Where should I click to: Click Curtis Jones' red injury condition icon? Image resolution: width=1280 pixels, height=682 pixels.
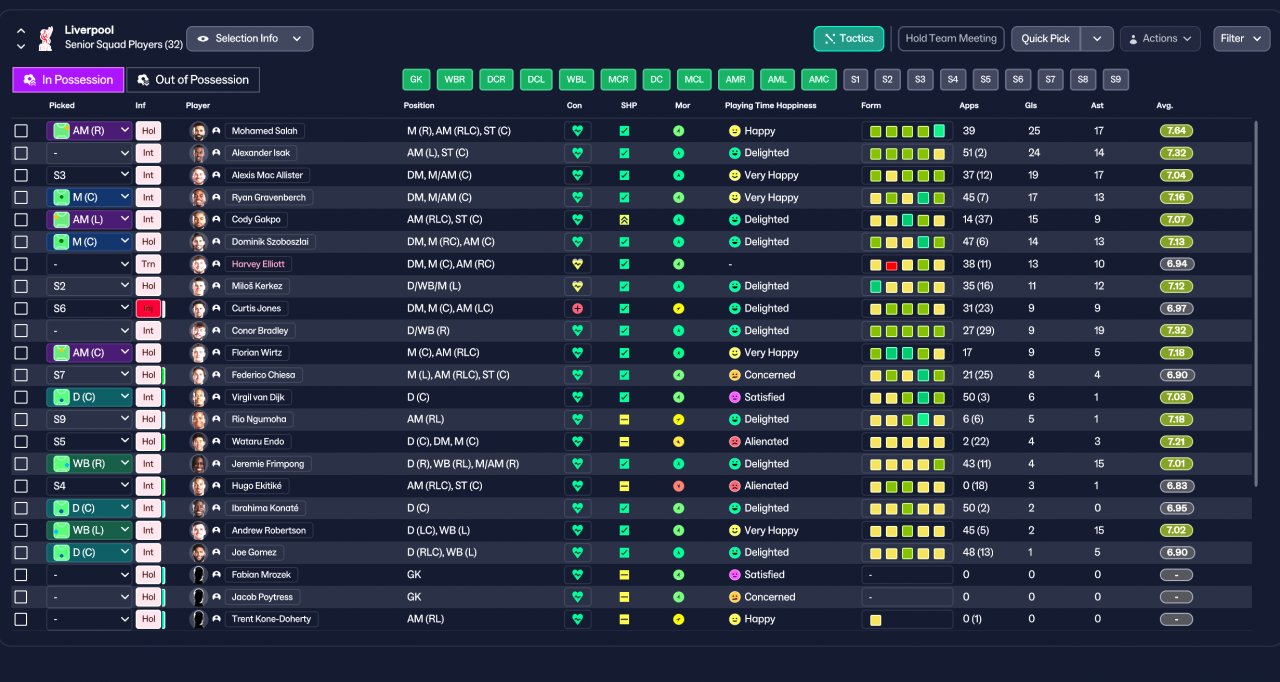(577, 309)
